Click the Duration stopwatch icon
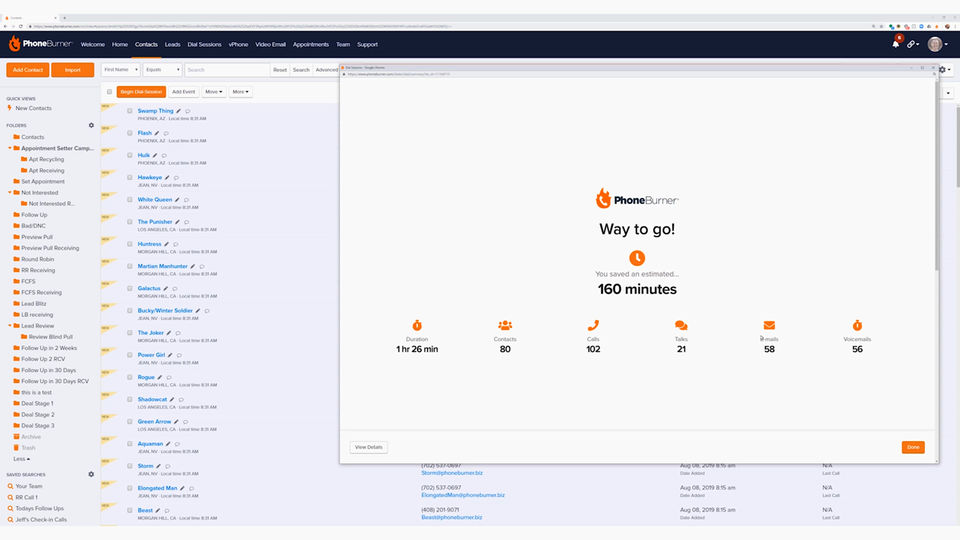This screenshot has height=540, width=960. coord(417,325)
